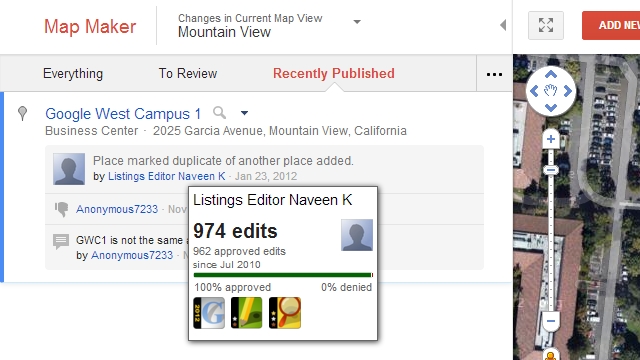Zoom in with the plus button
The height and width of the screenshot is (360, 640).
(551, 140)
